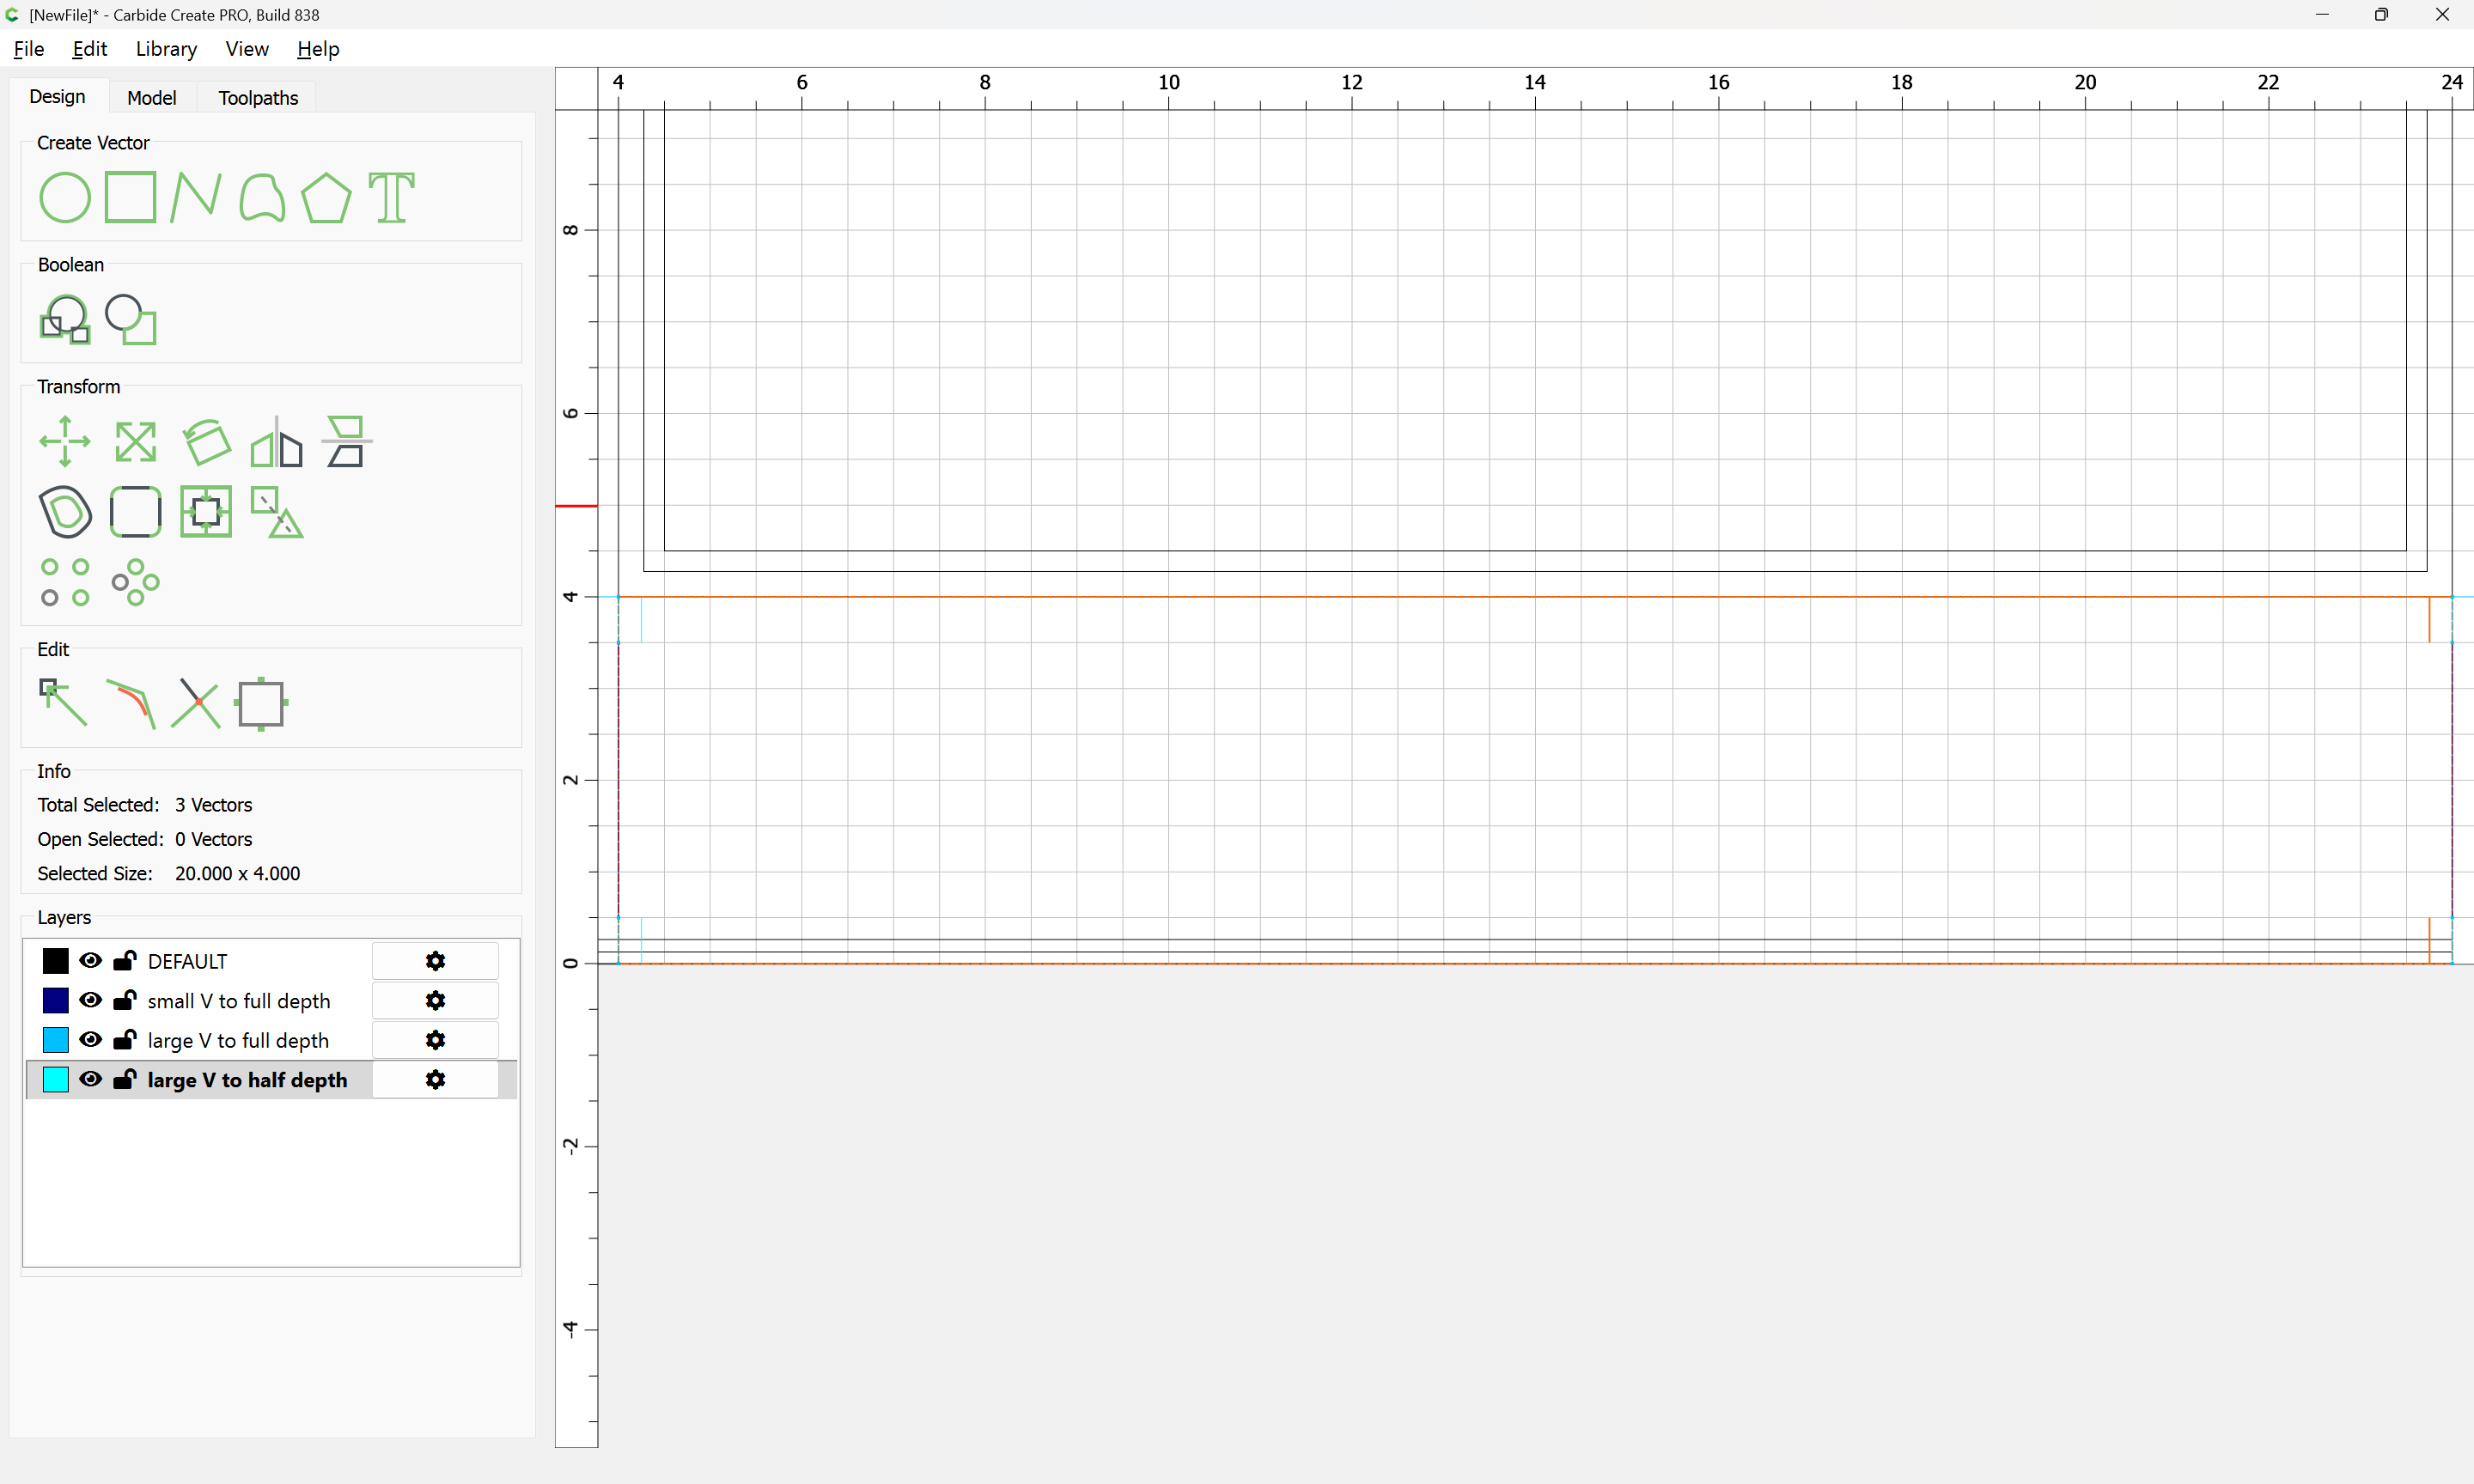Screen dimensions: 2474x1484
Task: Select the Polyline tool
Action: pyautogui.click(x=195, y=197)
